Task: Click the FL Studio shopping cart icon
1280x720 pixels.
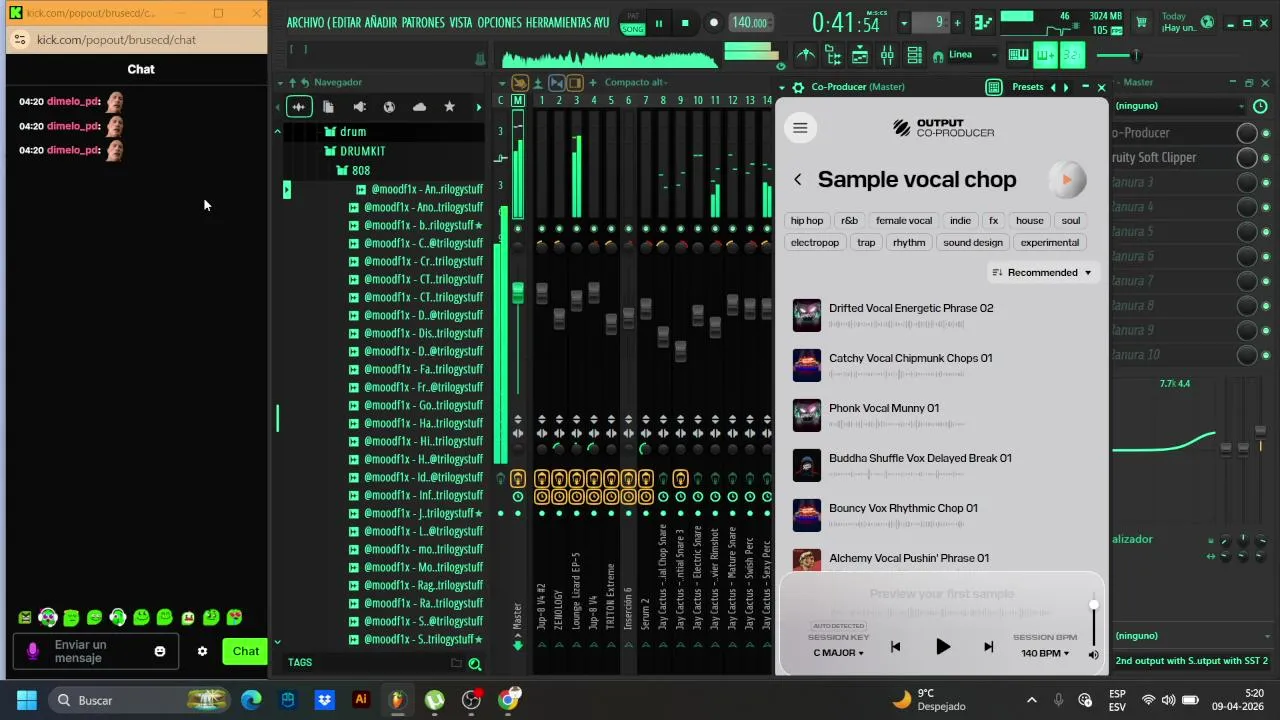Action: (x=1141, y=22)
